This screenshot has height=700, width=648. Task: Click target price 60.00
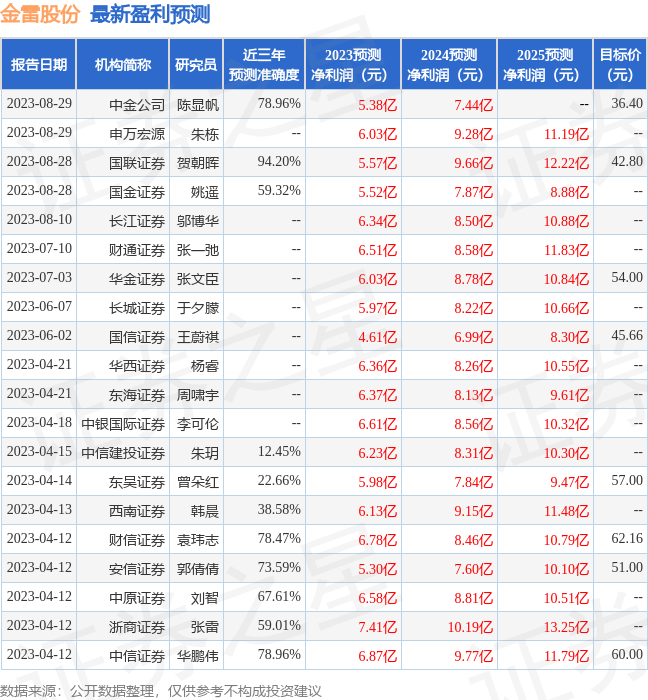(627, 655)
